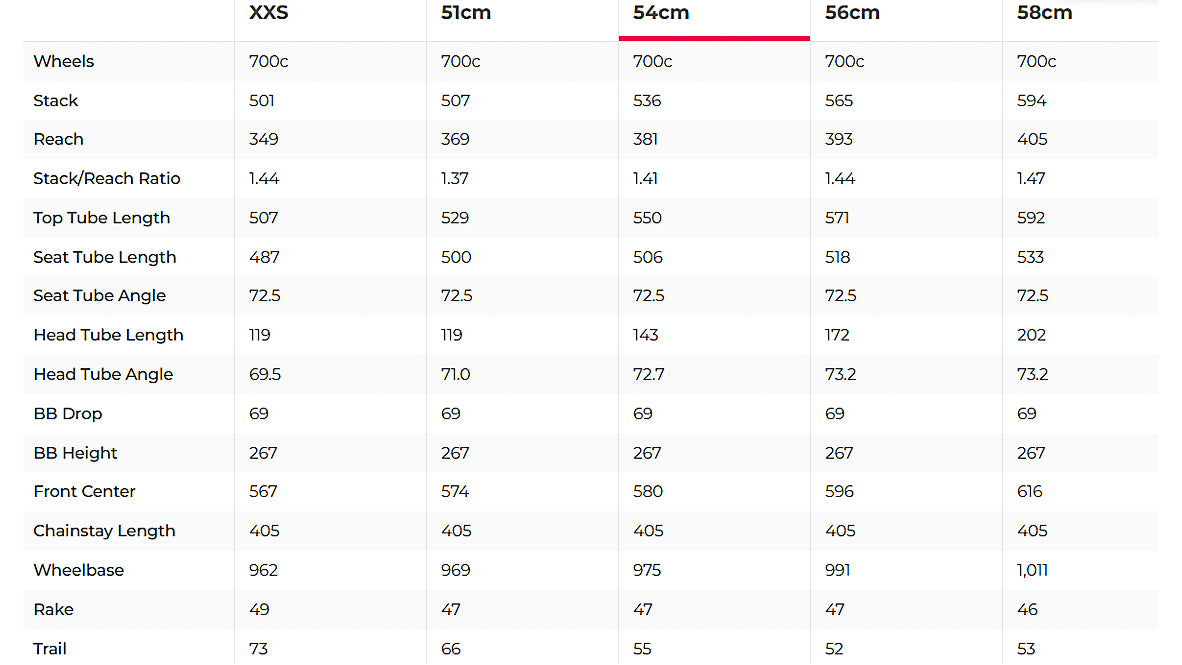The image size is (1182, 665).
Task: Click the BB Drop row label
Action: point(67,413)
